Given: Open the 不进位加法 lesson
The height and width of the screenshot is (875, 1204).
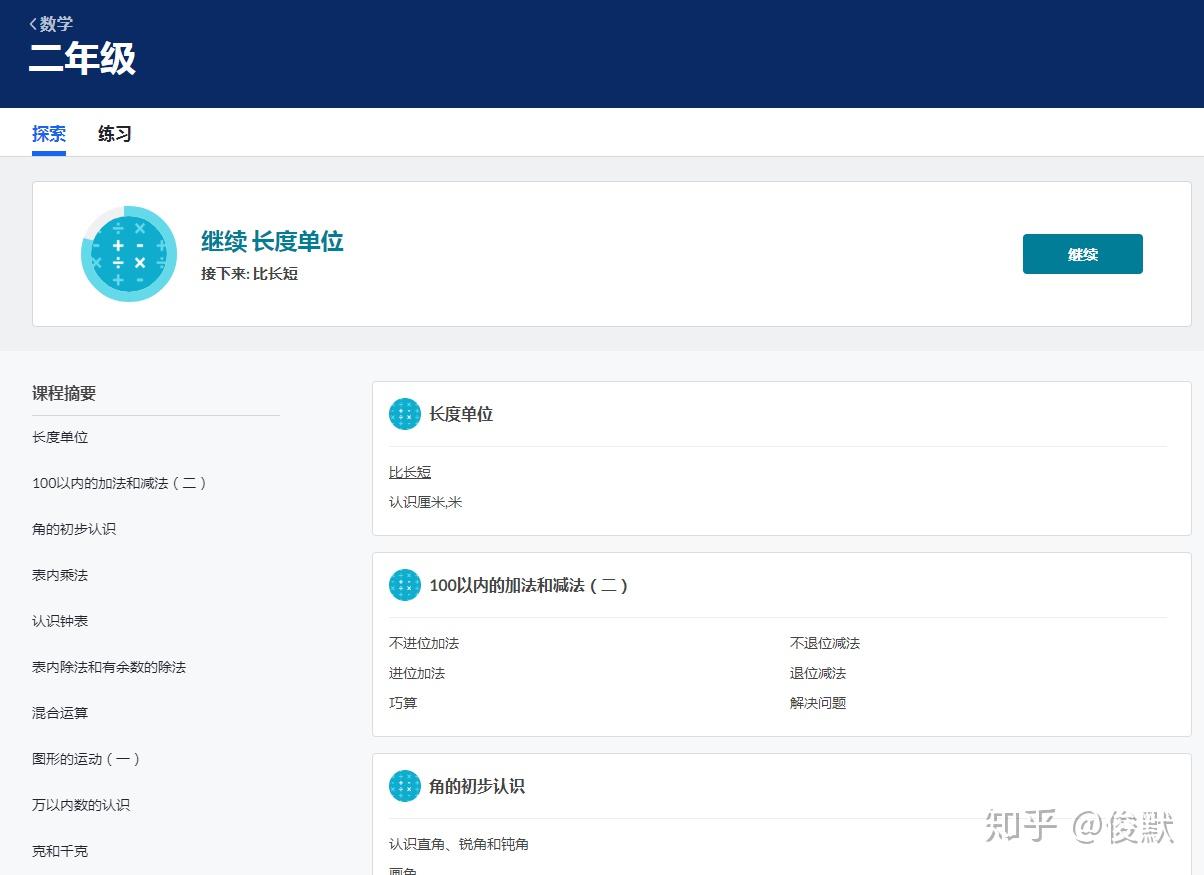Looking at the screenshot, I should click(424, 643).
